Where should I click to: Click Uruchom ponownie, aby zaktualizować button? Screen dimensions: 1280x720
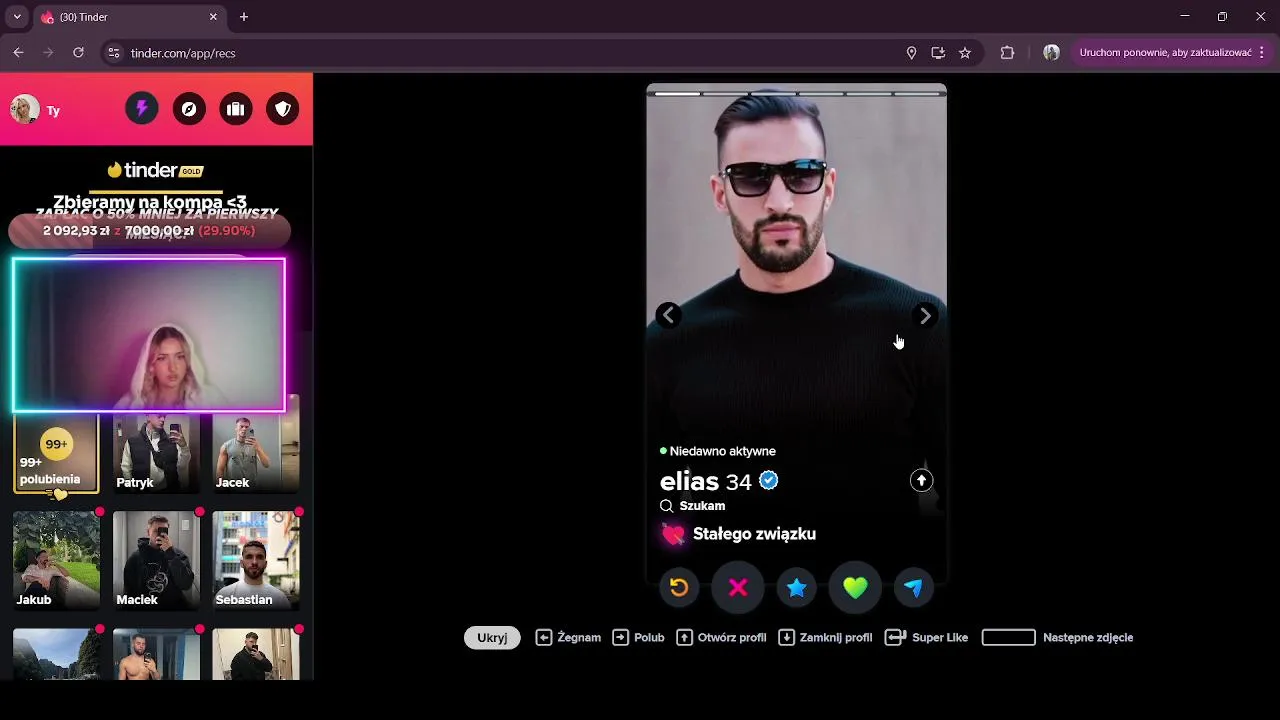pyautogui.click(x=1165, y=53)
